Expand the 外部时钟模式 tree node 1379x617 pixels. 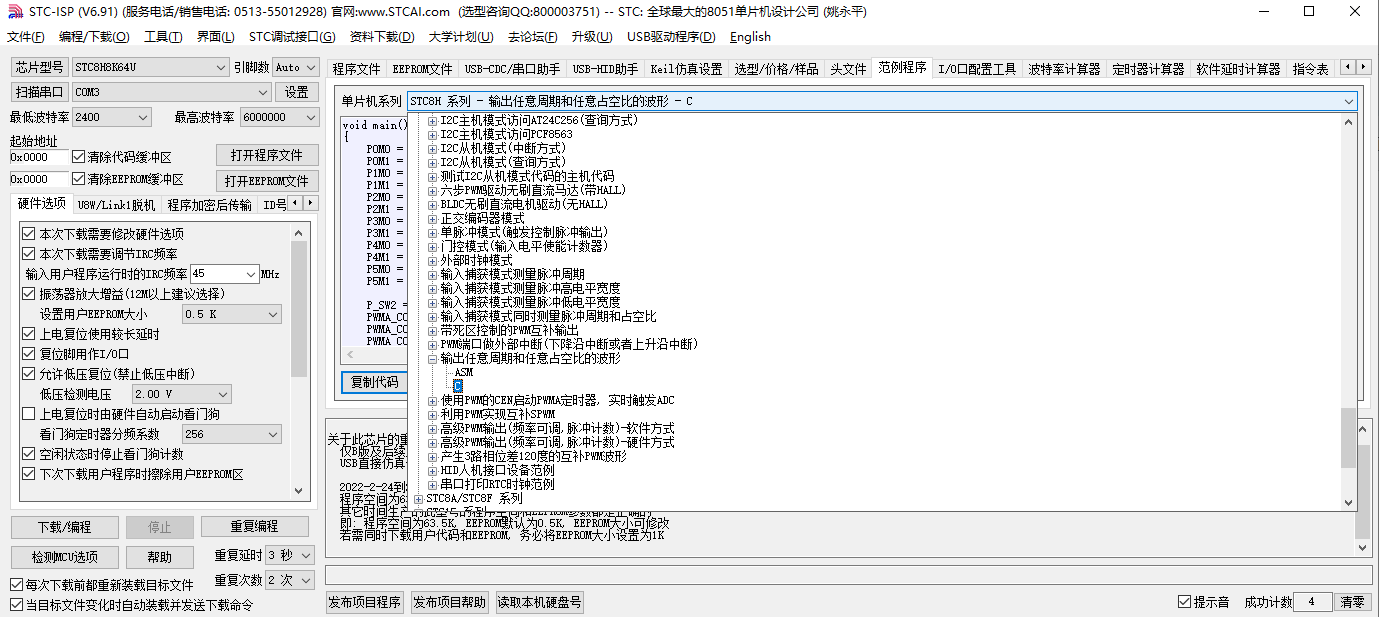coord(433,260)
